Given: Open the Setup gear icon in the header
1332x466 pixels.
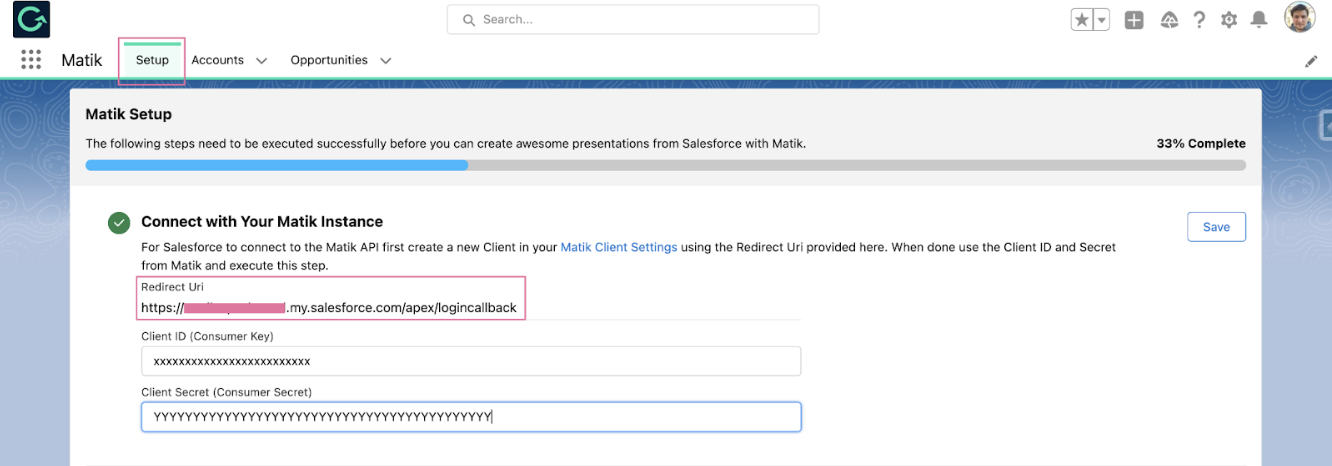Looking at the screenshot, I should (1229, 20).
